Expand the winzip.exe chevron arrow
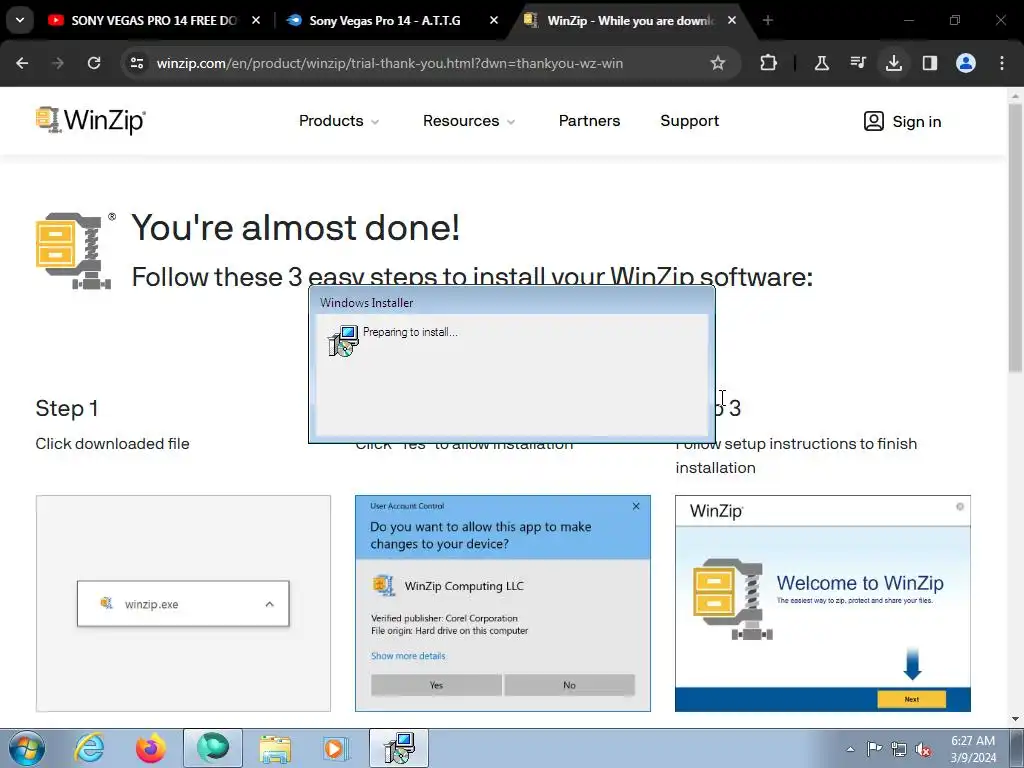 point(270,604)
